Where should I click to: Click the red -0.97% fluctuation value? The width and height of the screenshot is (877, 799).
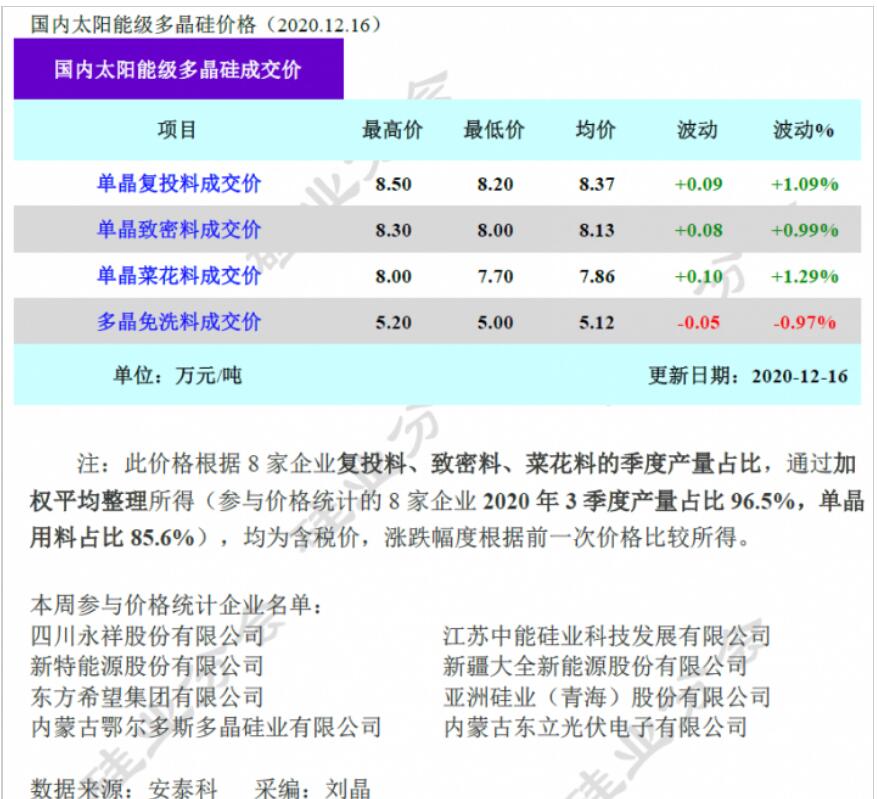[x=804, y=323]
